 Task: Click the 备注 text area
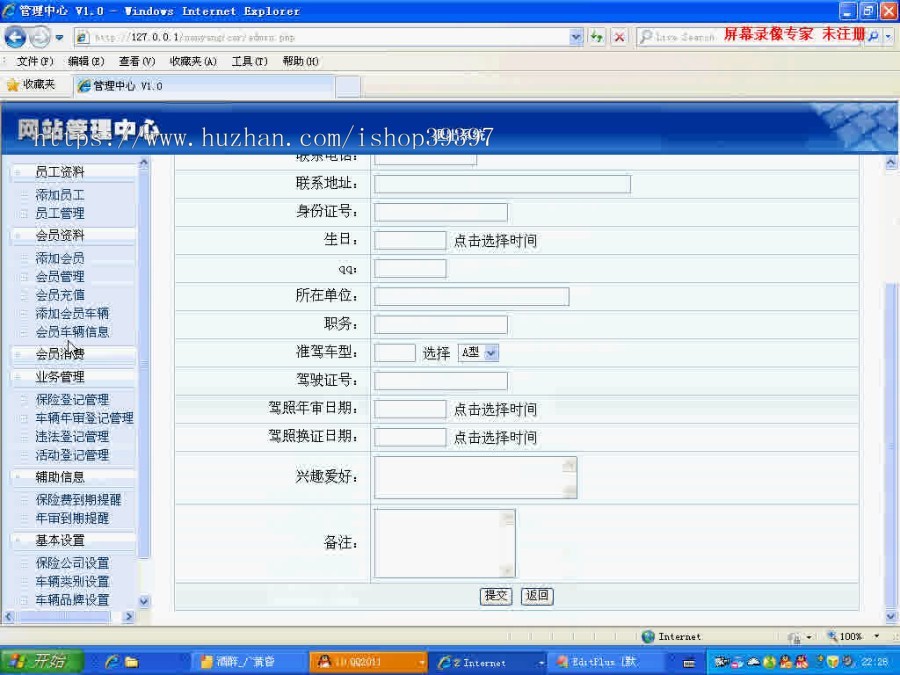(x=445, y=544)
